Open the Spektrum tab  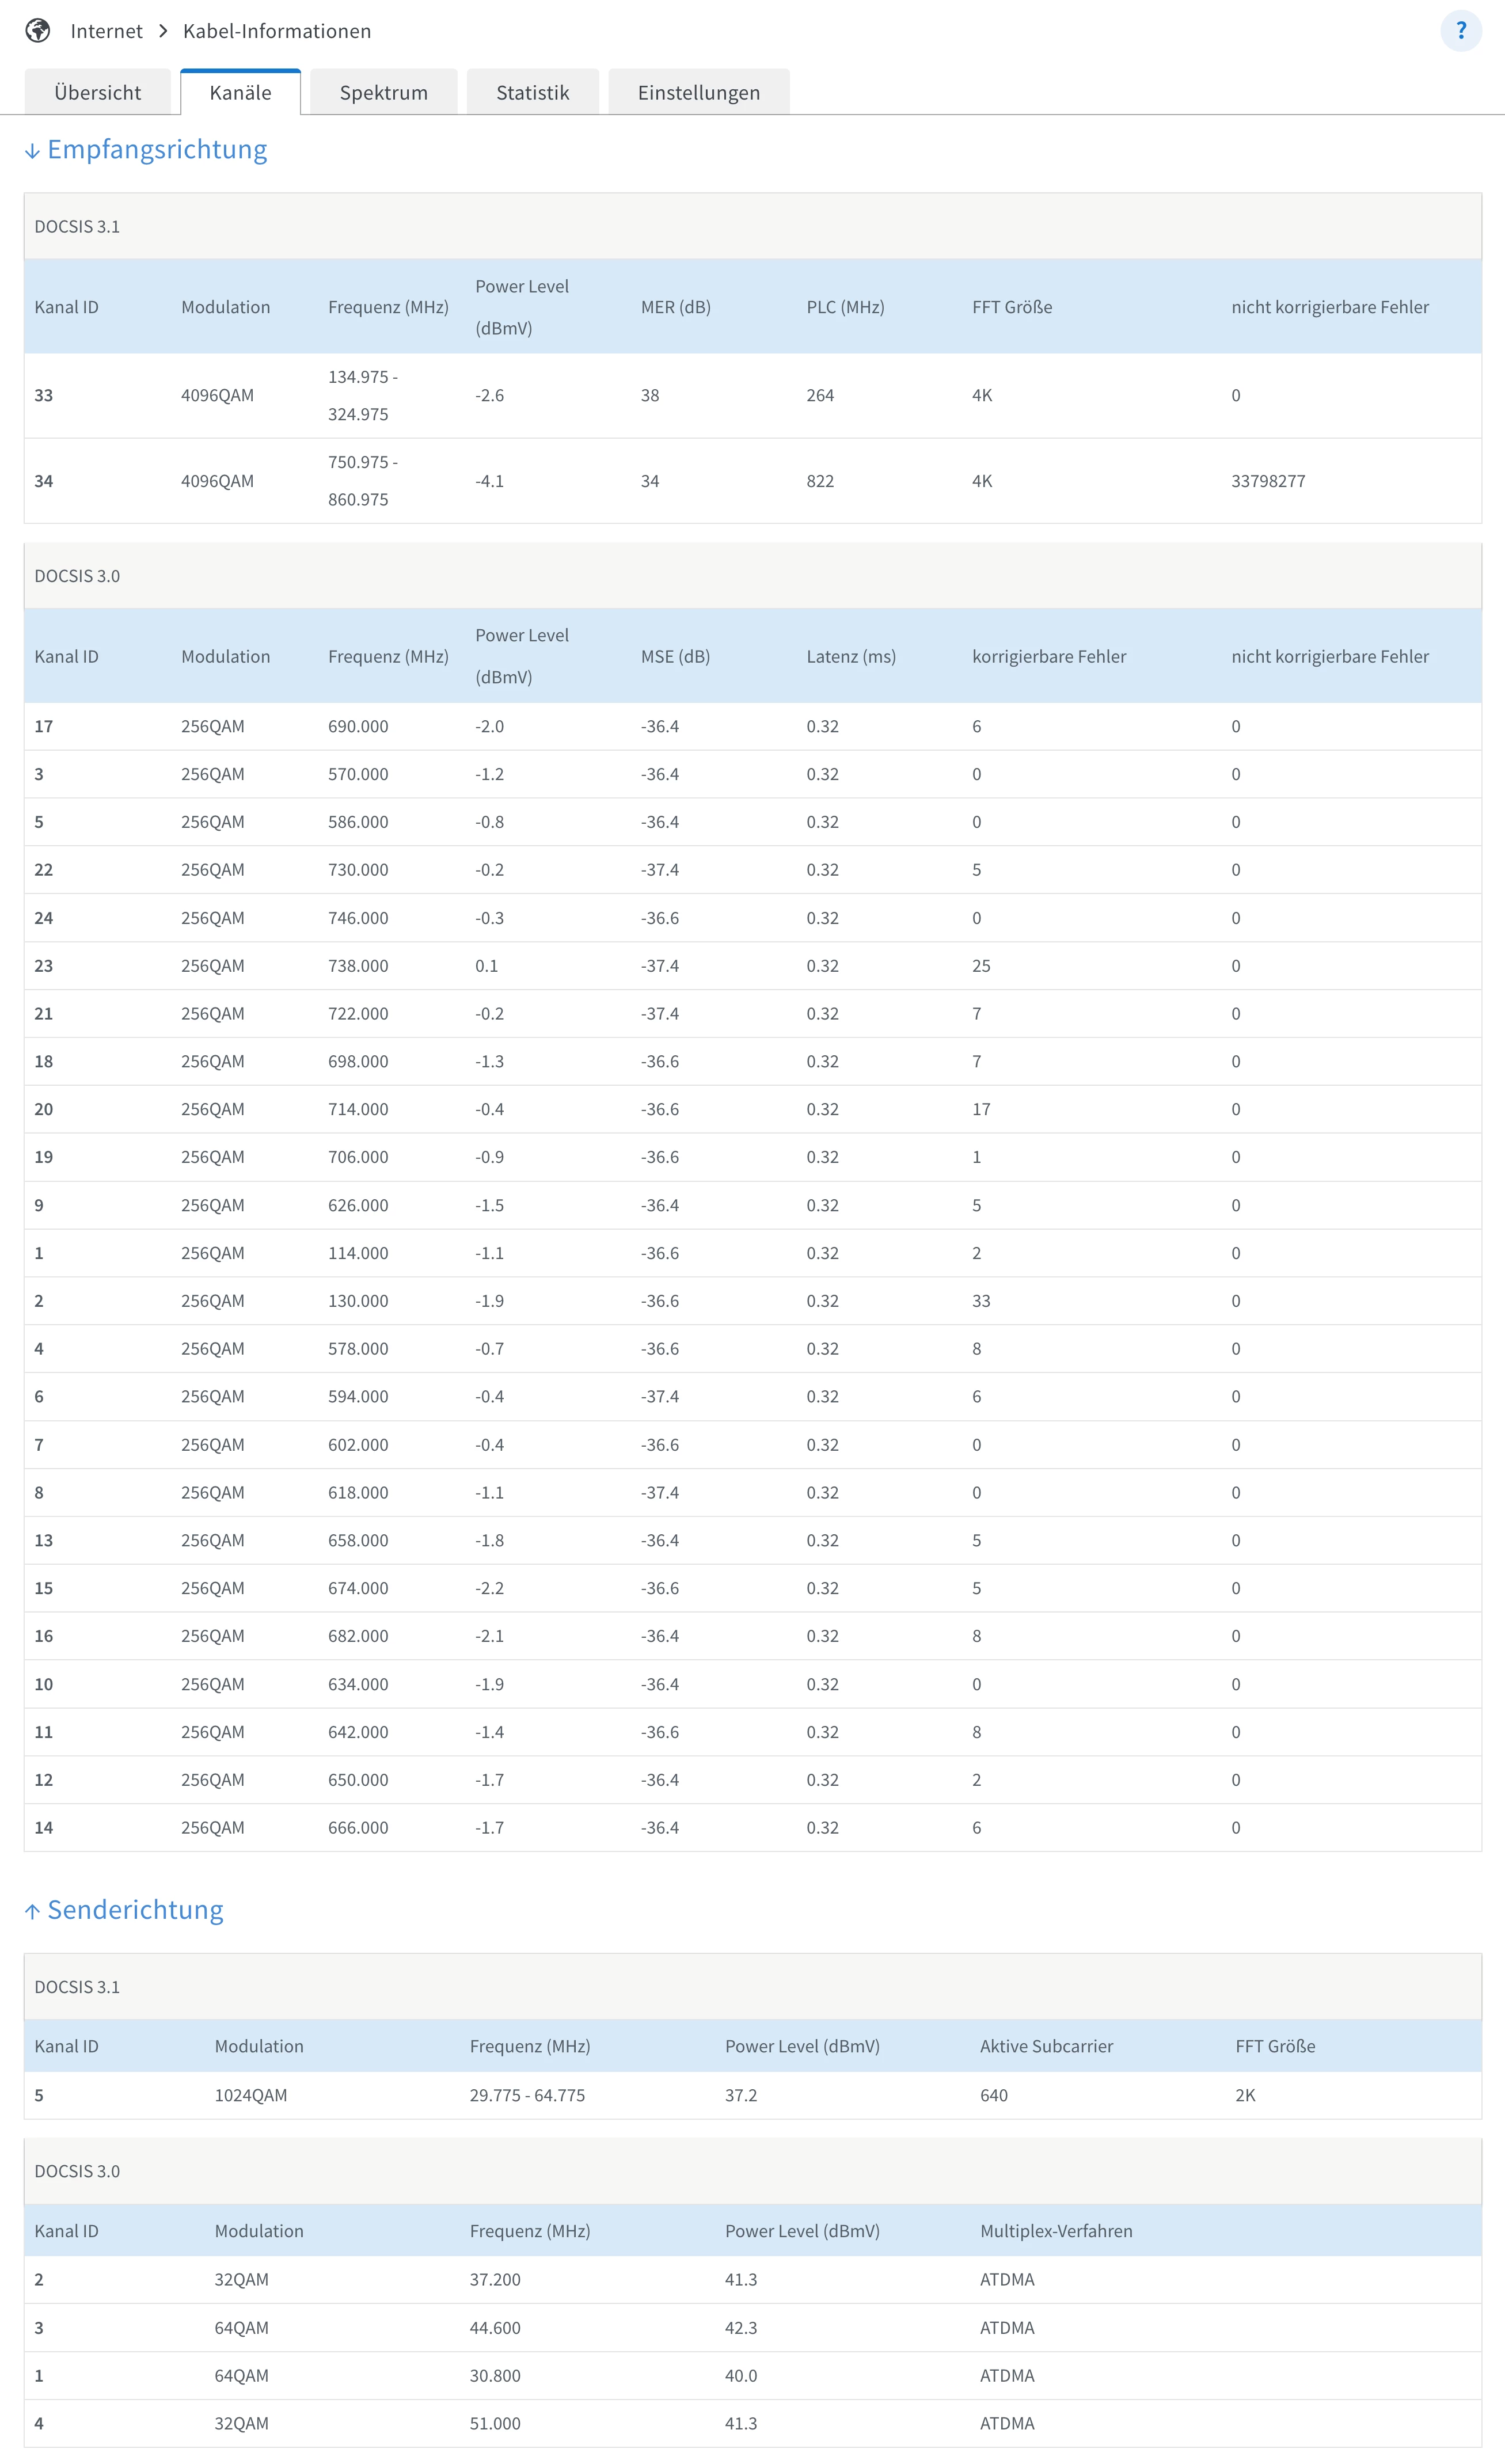click(x=383, y=92)
